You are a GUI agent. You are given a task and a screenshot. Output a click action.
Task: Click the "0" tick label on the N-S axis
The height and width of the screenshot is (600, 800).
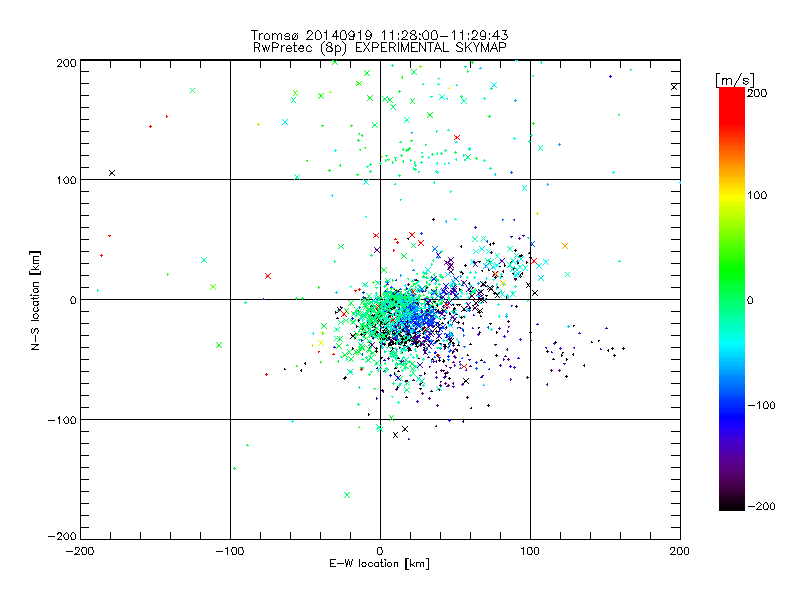pos(72,300)
